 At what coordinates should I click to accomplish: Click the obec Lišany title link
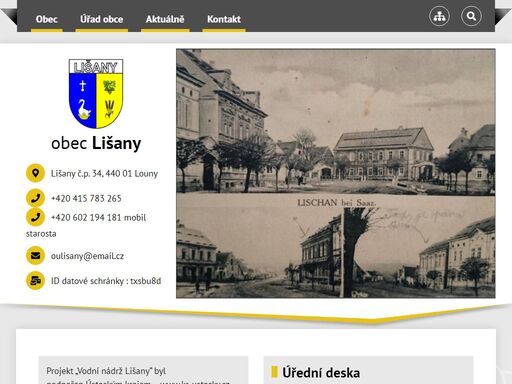point(96,143)
